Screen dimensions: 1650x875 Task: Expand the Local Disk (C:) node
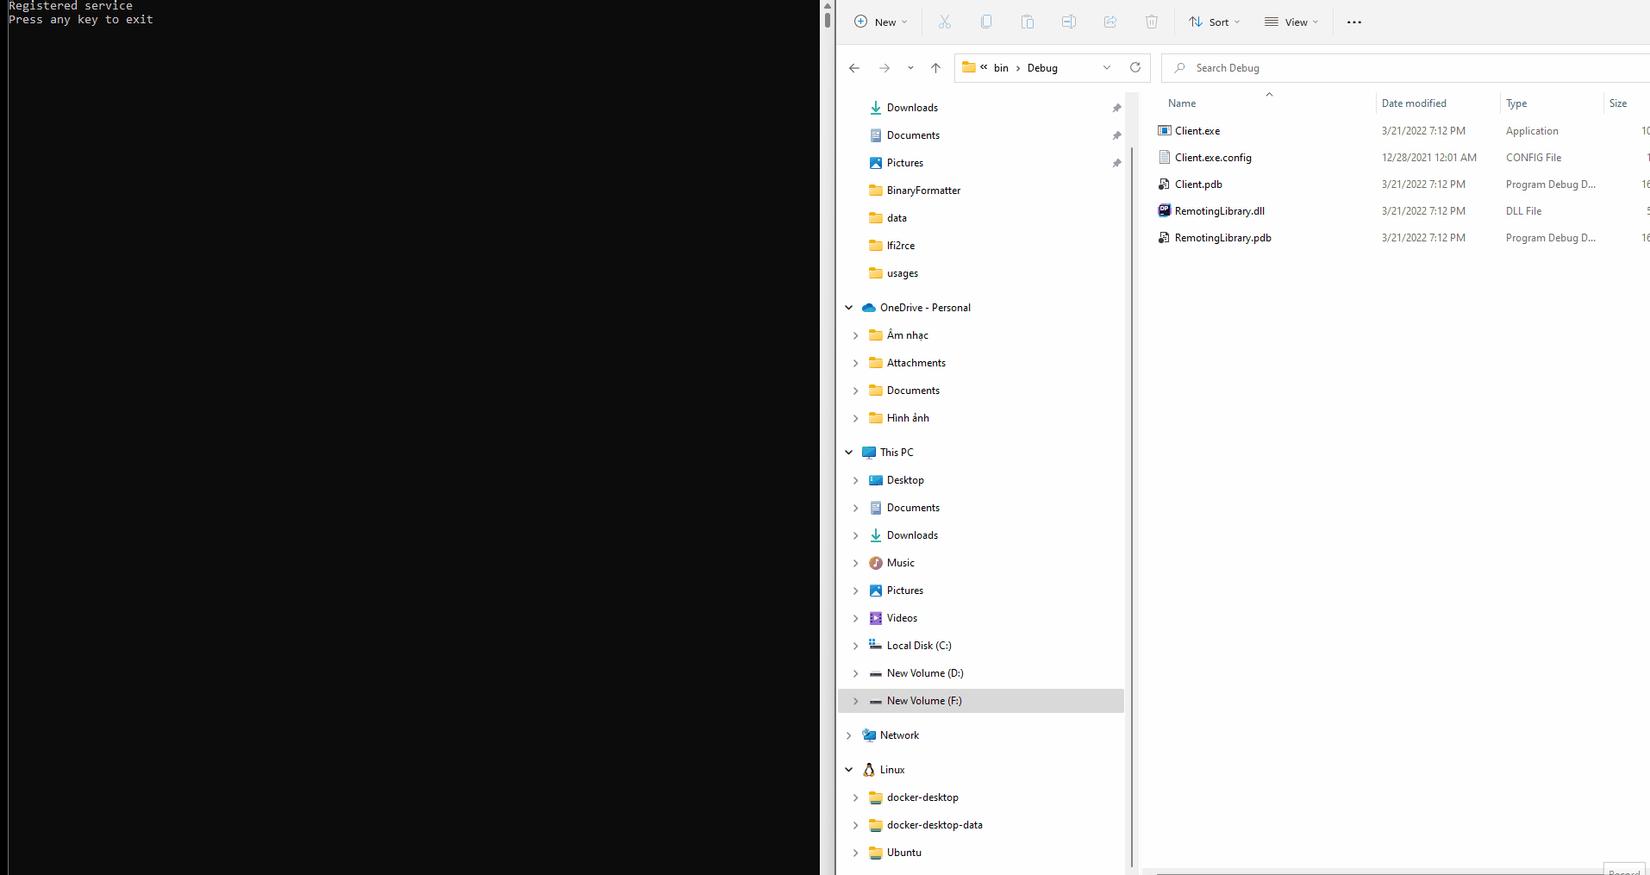coord(856,646)
